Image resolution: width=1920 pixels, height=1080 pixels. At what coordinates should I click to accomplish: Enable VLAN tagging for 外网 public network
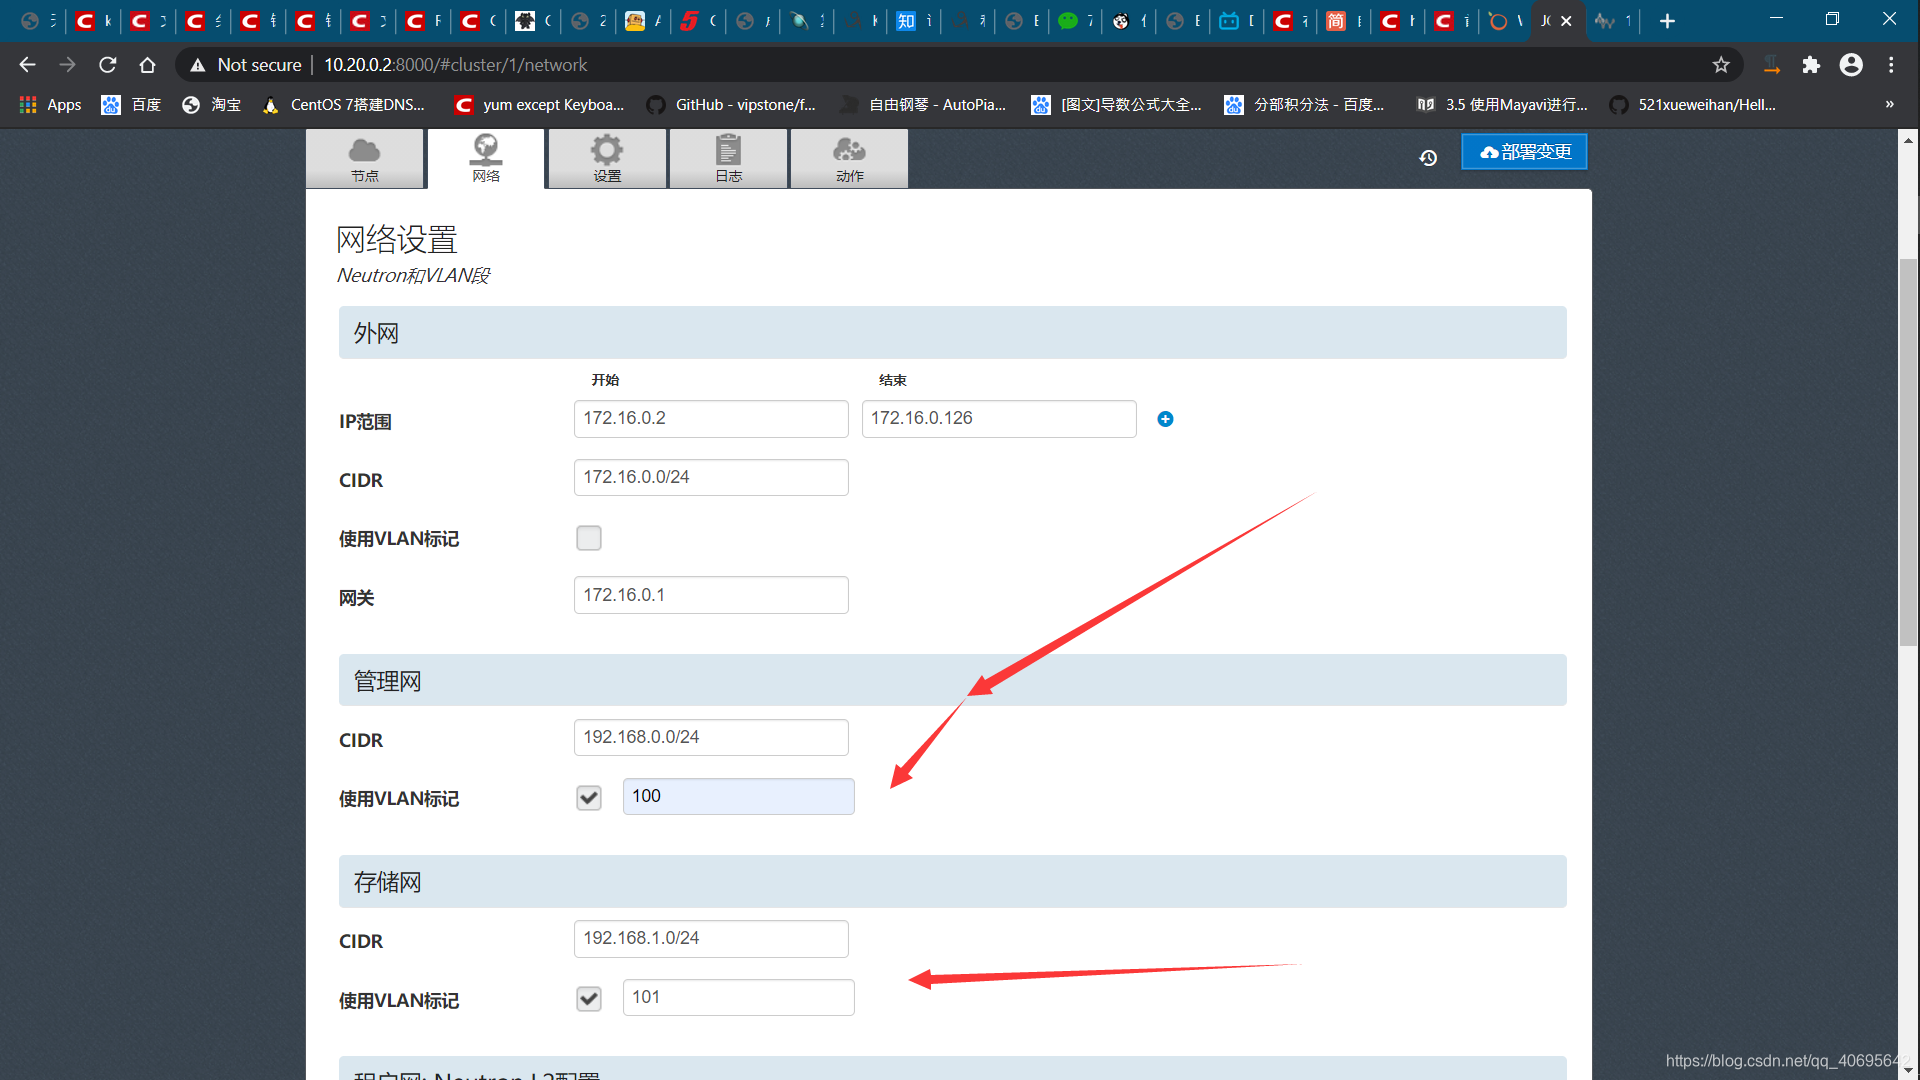click(589, 538)
